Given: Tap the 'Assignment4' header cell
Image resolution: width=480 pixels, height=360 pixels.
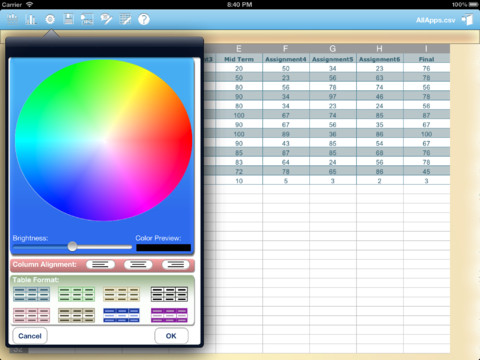Looking at the screenshot, I should (286, 59).
